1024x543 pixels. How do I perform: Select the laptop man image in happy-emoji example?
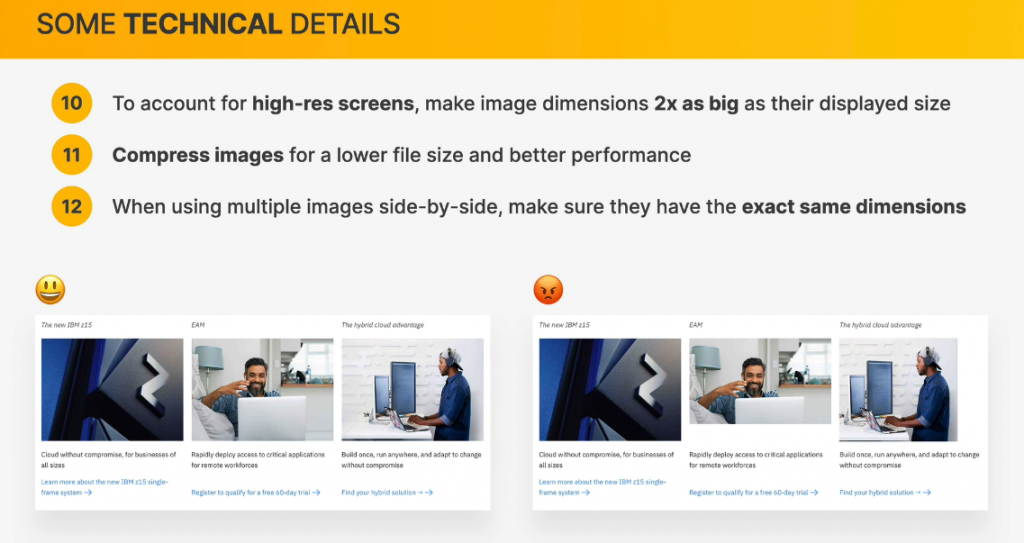262,389
